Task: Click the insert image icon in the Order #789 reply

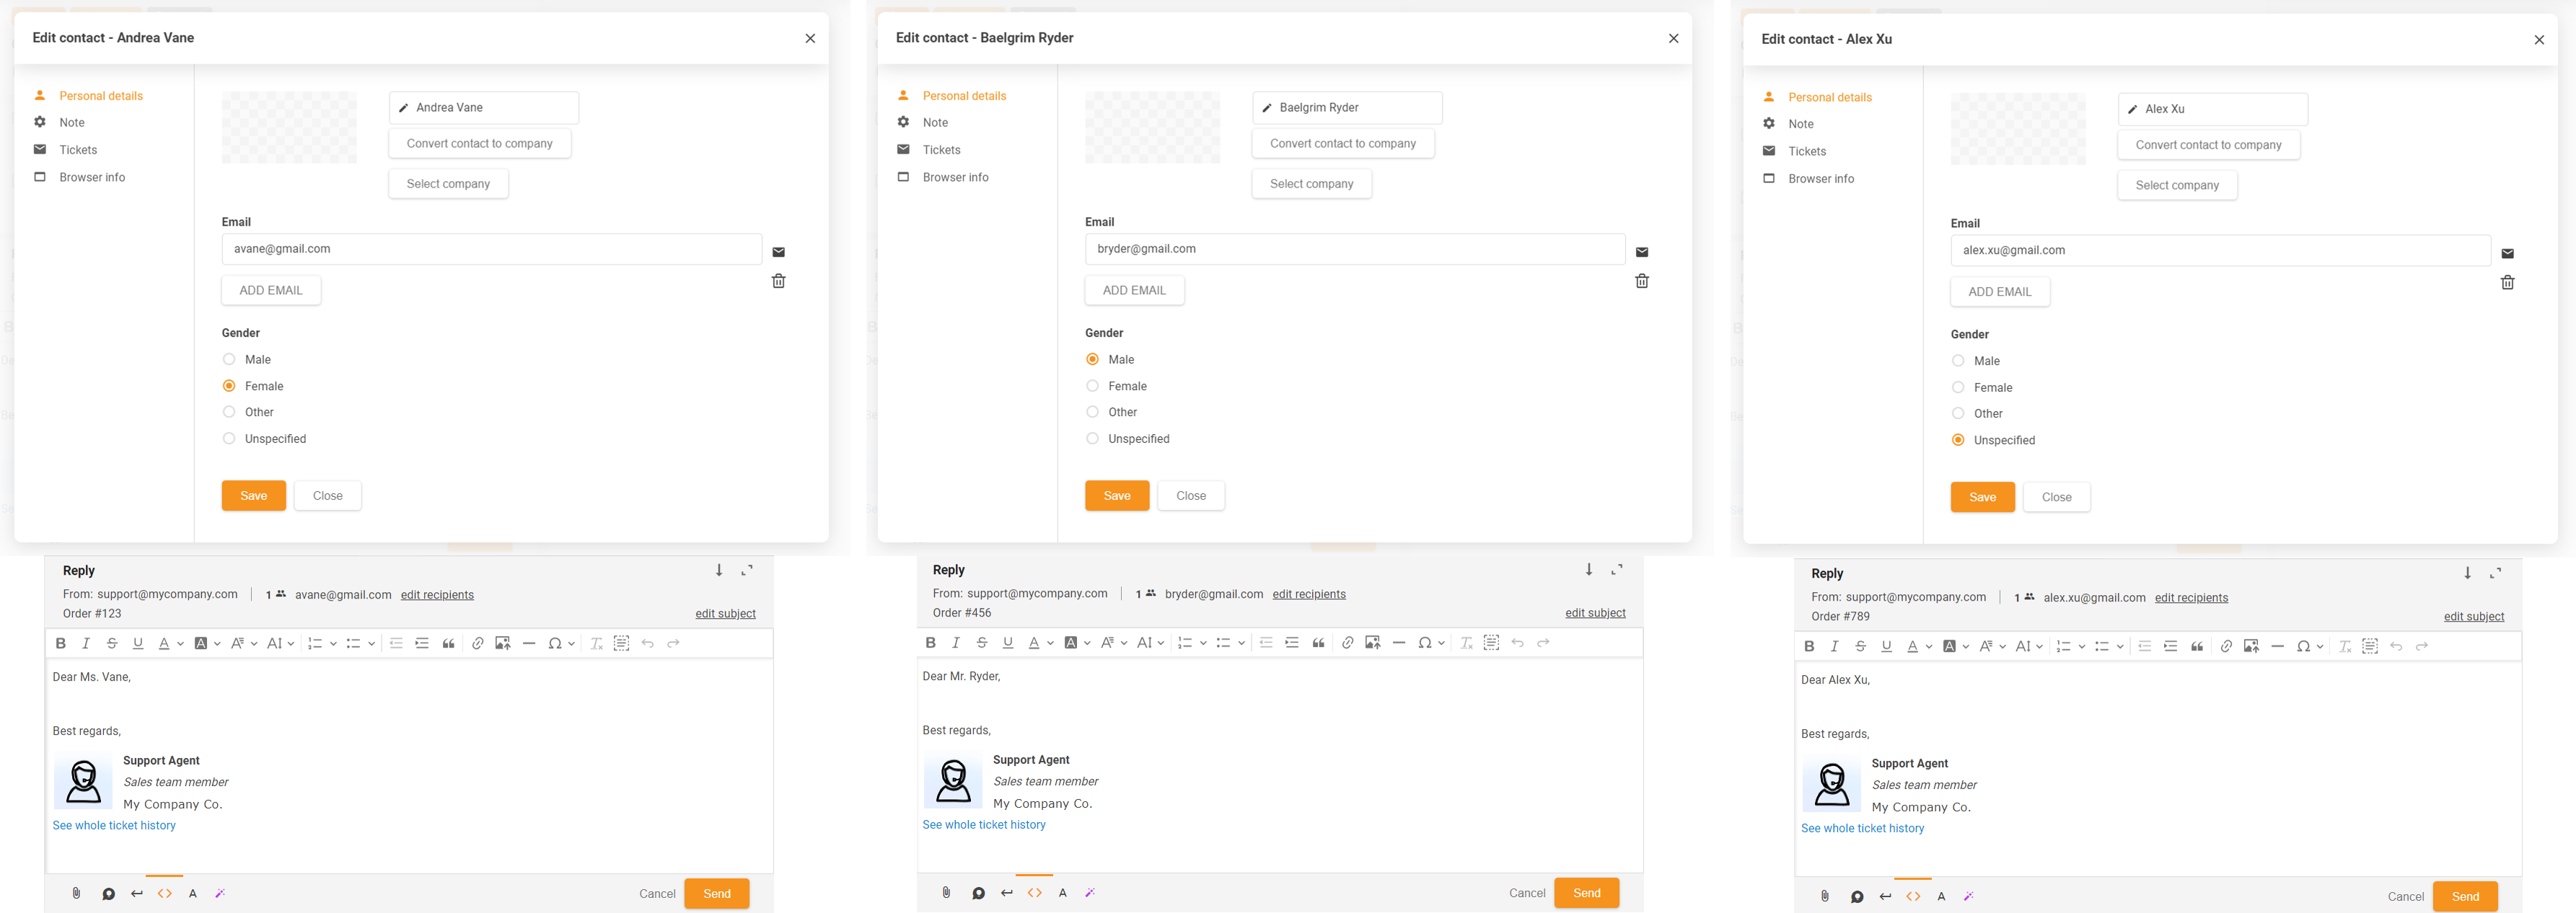Action: point(2251,646)
